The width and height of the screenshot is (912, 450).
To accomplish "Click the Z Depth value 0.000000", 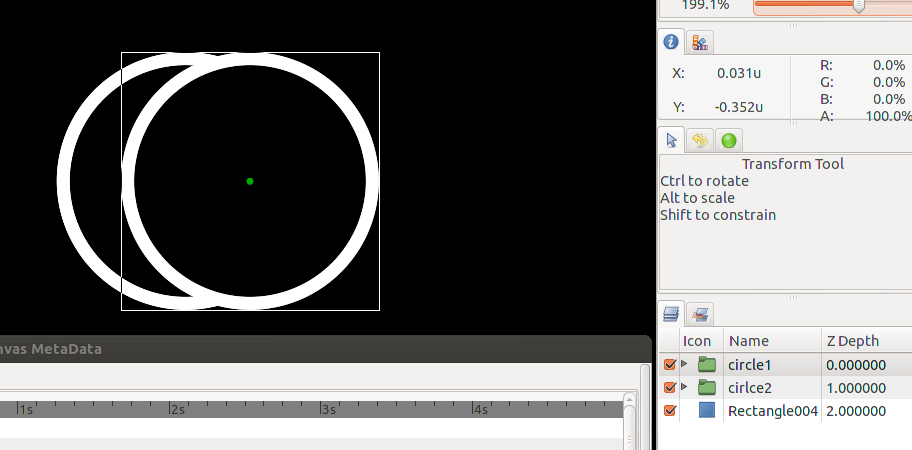I will [x=856, y=365].
